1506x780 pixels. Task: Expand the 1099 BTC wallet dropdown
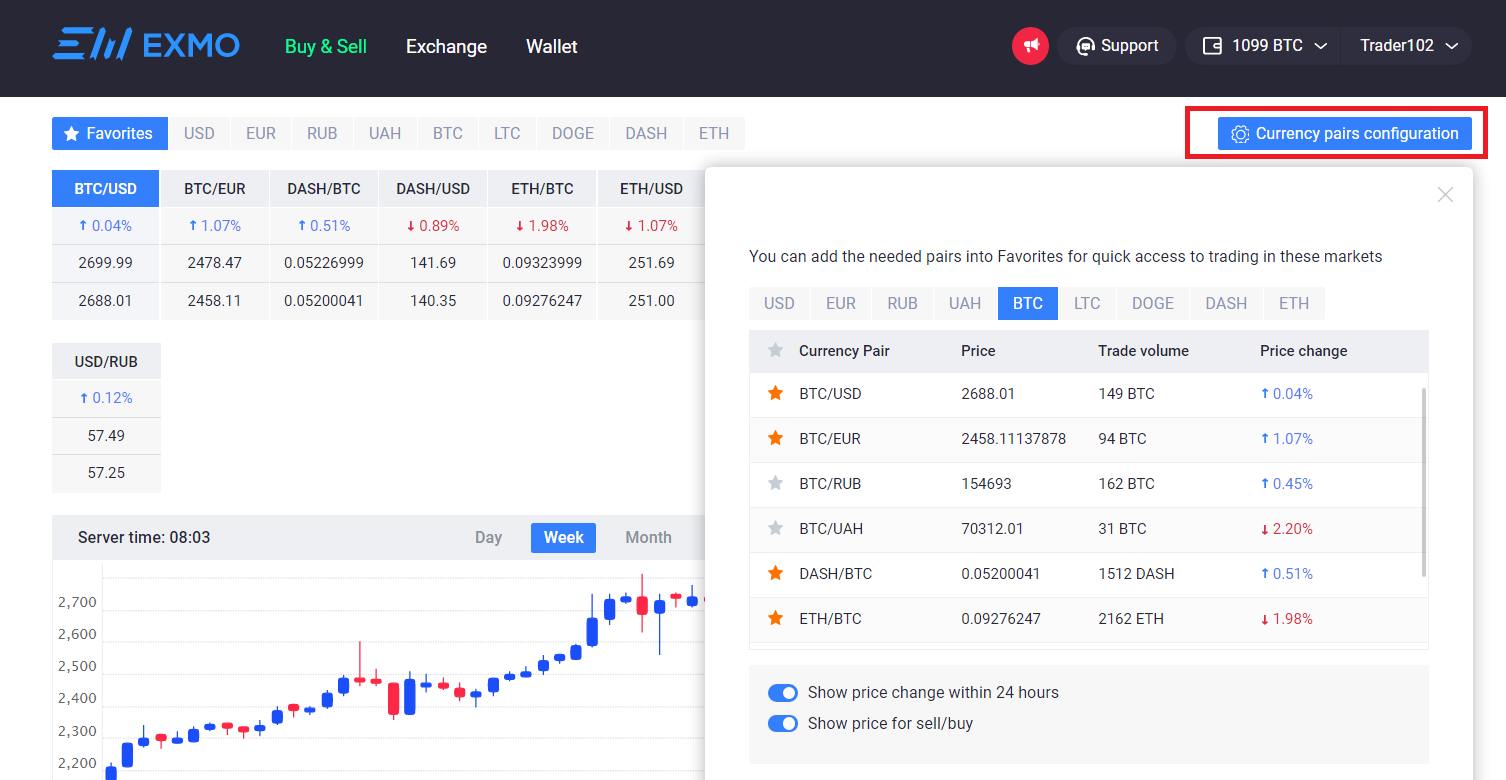[x=1265, y=46]
